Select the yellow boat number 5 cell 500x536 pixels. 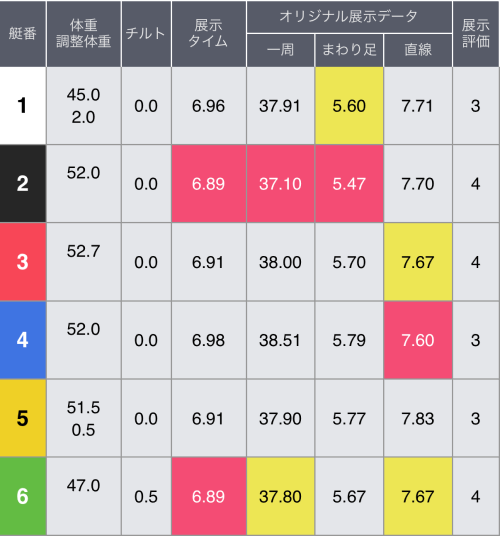tap(23, 418)
